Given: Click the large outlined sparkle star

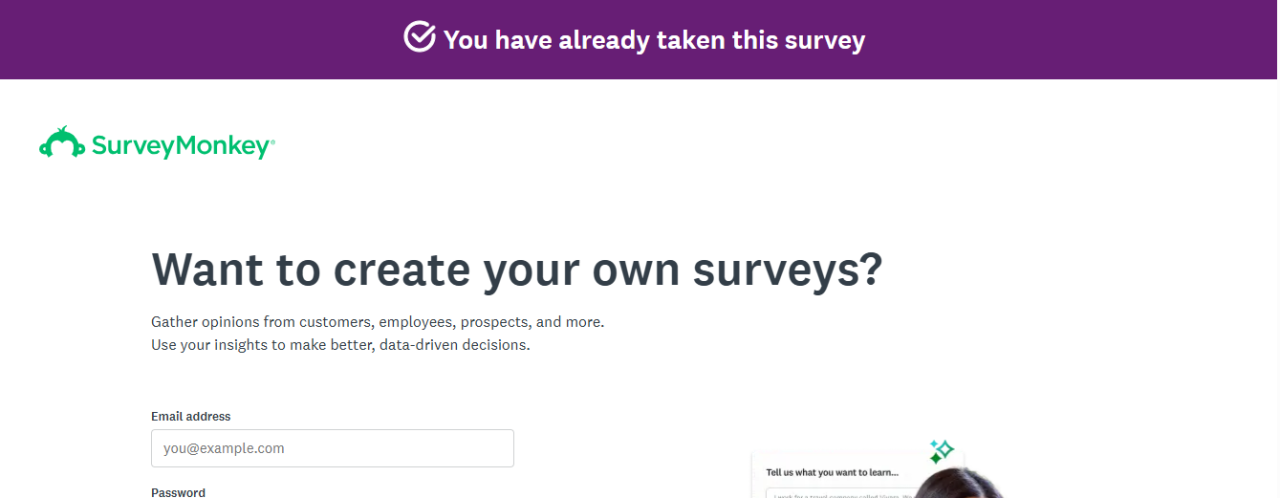Looking at the screenshot, I should (x=945, y=449).
